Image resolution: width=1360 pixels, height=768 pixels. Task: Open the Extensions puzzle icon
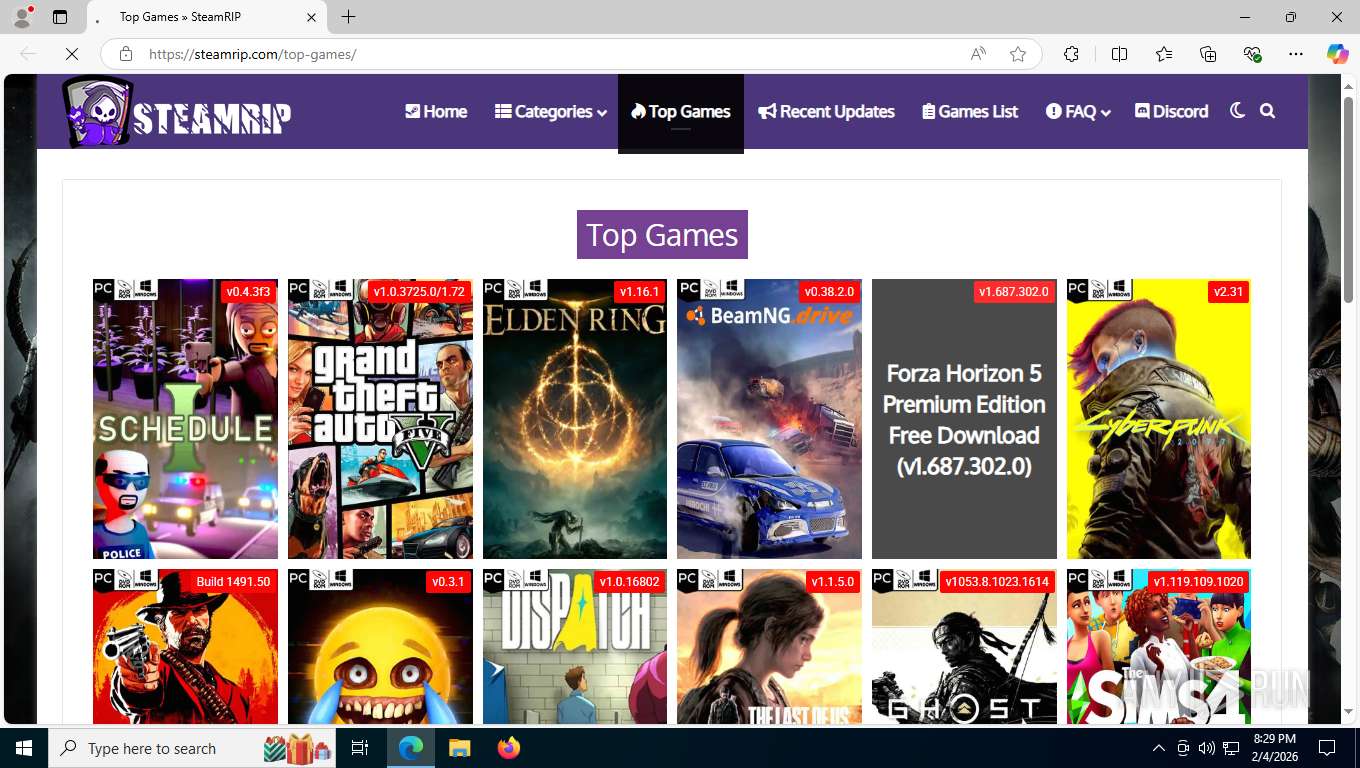(x=1071, y=54)
